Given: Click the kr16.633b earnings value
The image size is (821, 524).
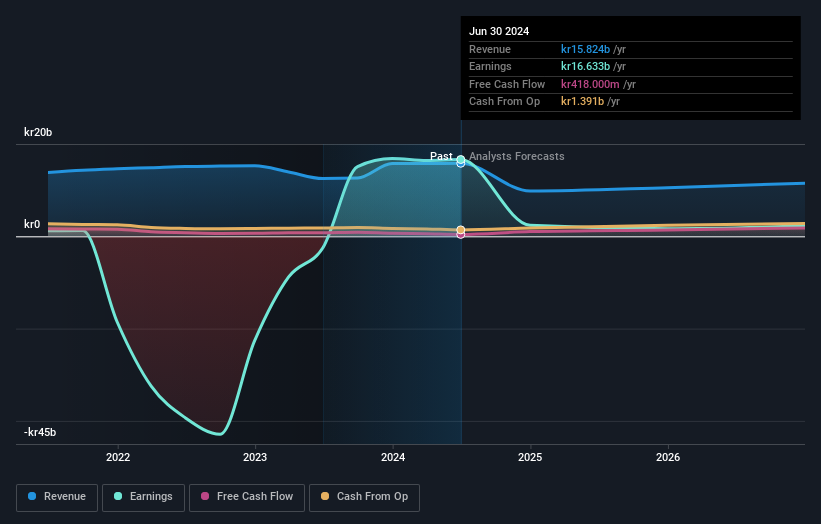Looking at the screenshot, I should coord(585,66).
